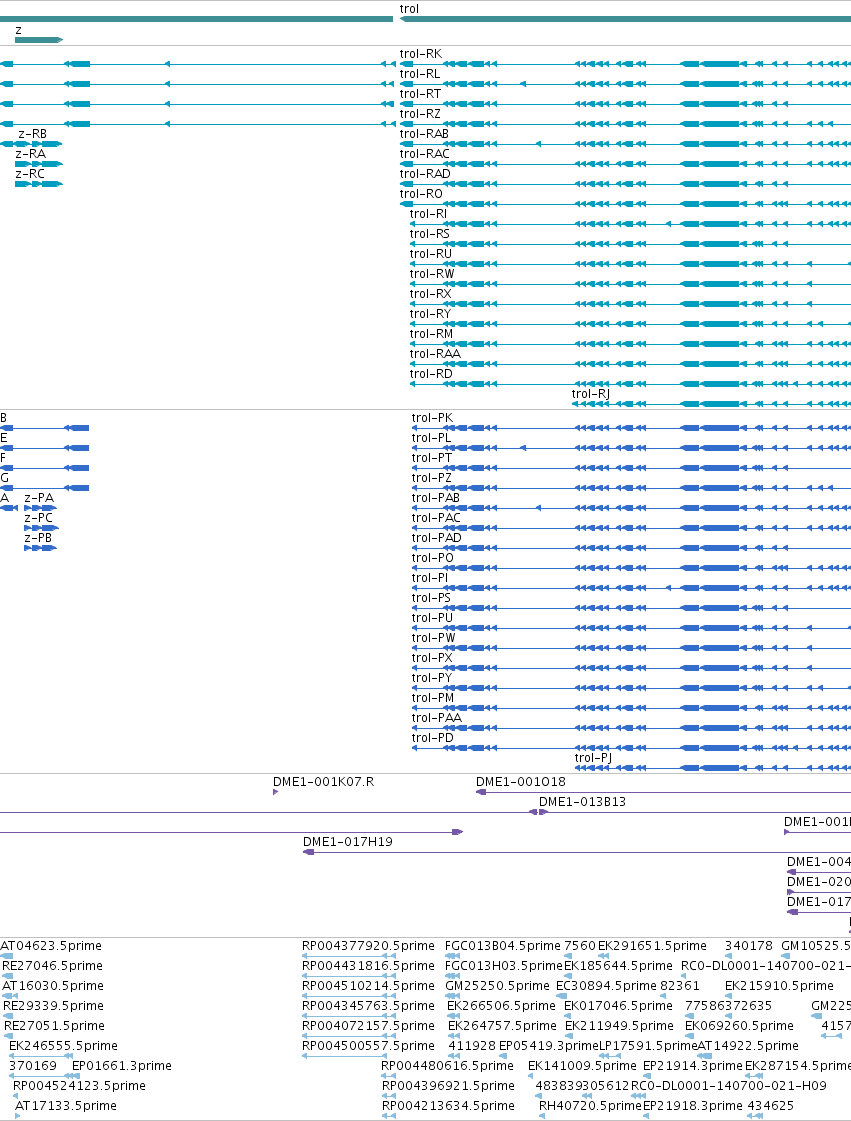
Task: Click the trol-PJ CDS label
Action: coord(593,759)
